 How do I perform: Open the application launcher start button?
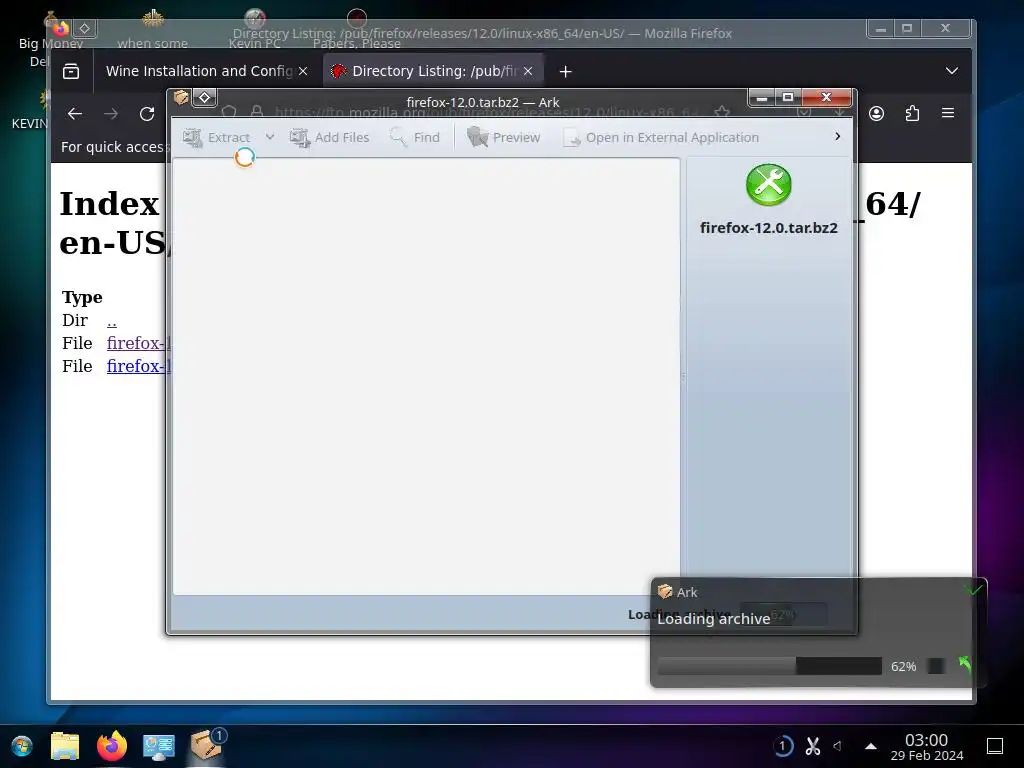coord(22,746)
